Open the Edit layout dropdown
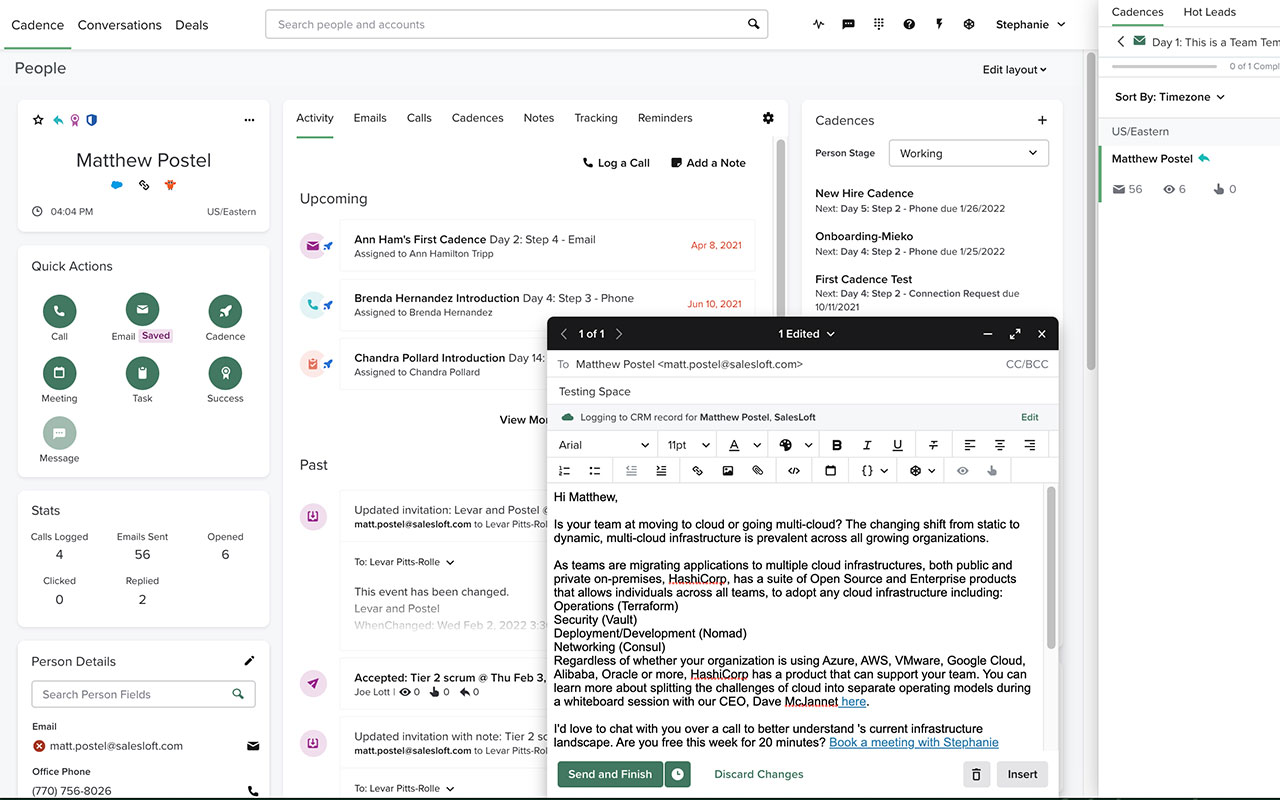 [1014, 70]
